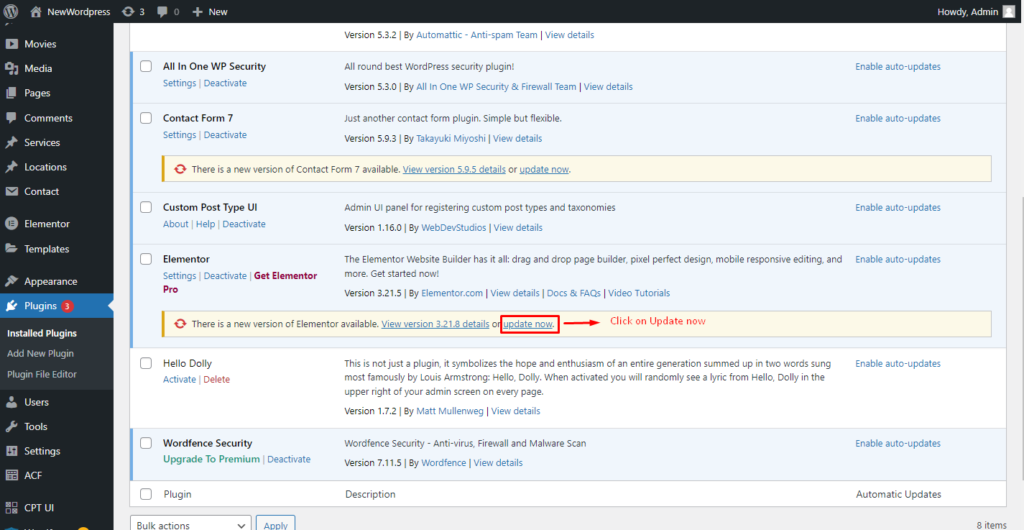The width and height of the screenshot is (1024, 530).
Task: Open the updates icon in admin bar
Action: coord(125,11)
